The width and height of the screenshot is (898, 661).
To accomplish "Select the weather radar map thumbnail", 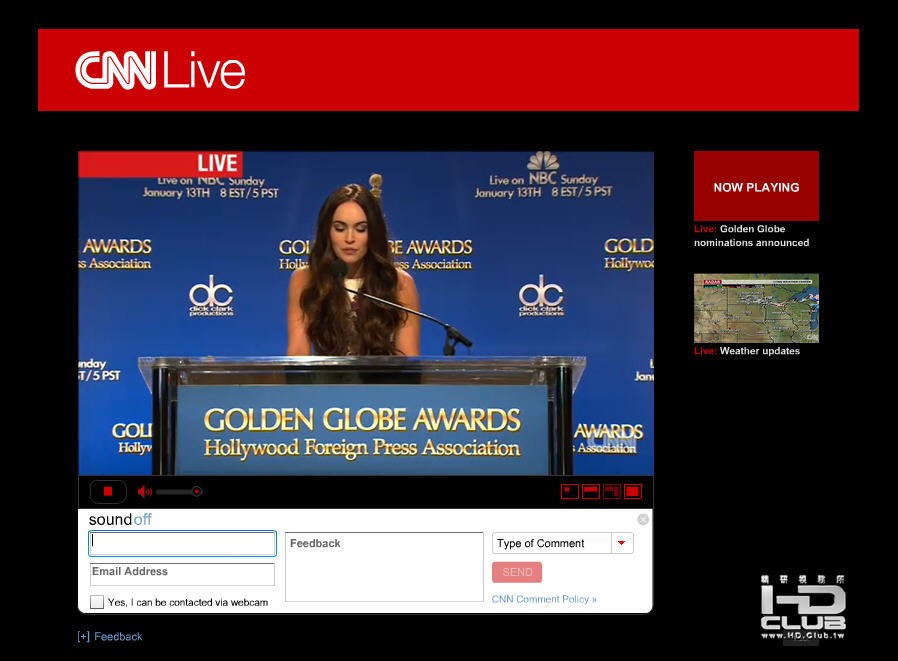I will (756, 308).
